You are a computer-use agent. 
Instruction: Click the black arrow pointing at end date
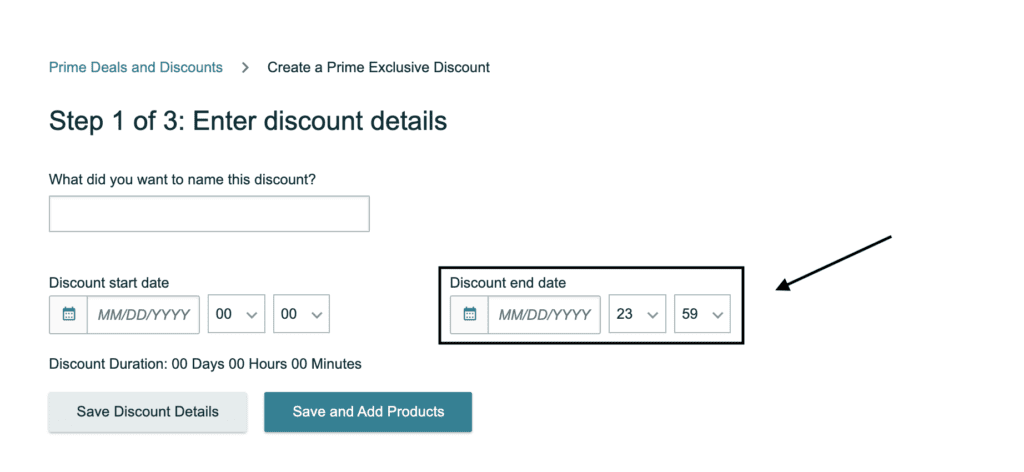[x=834, y=262]
